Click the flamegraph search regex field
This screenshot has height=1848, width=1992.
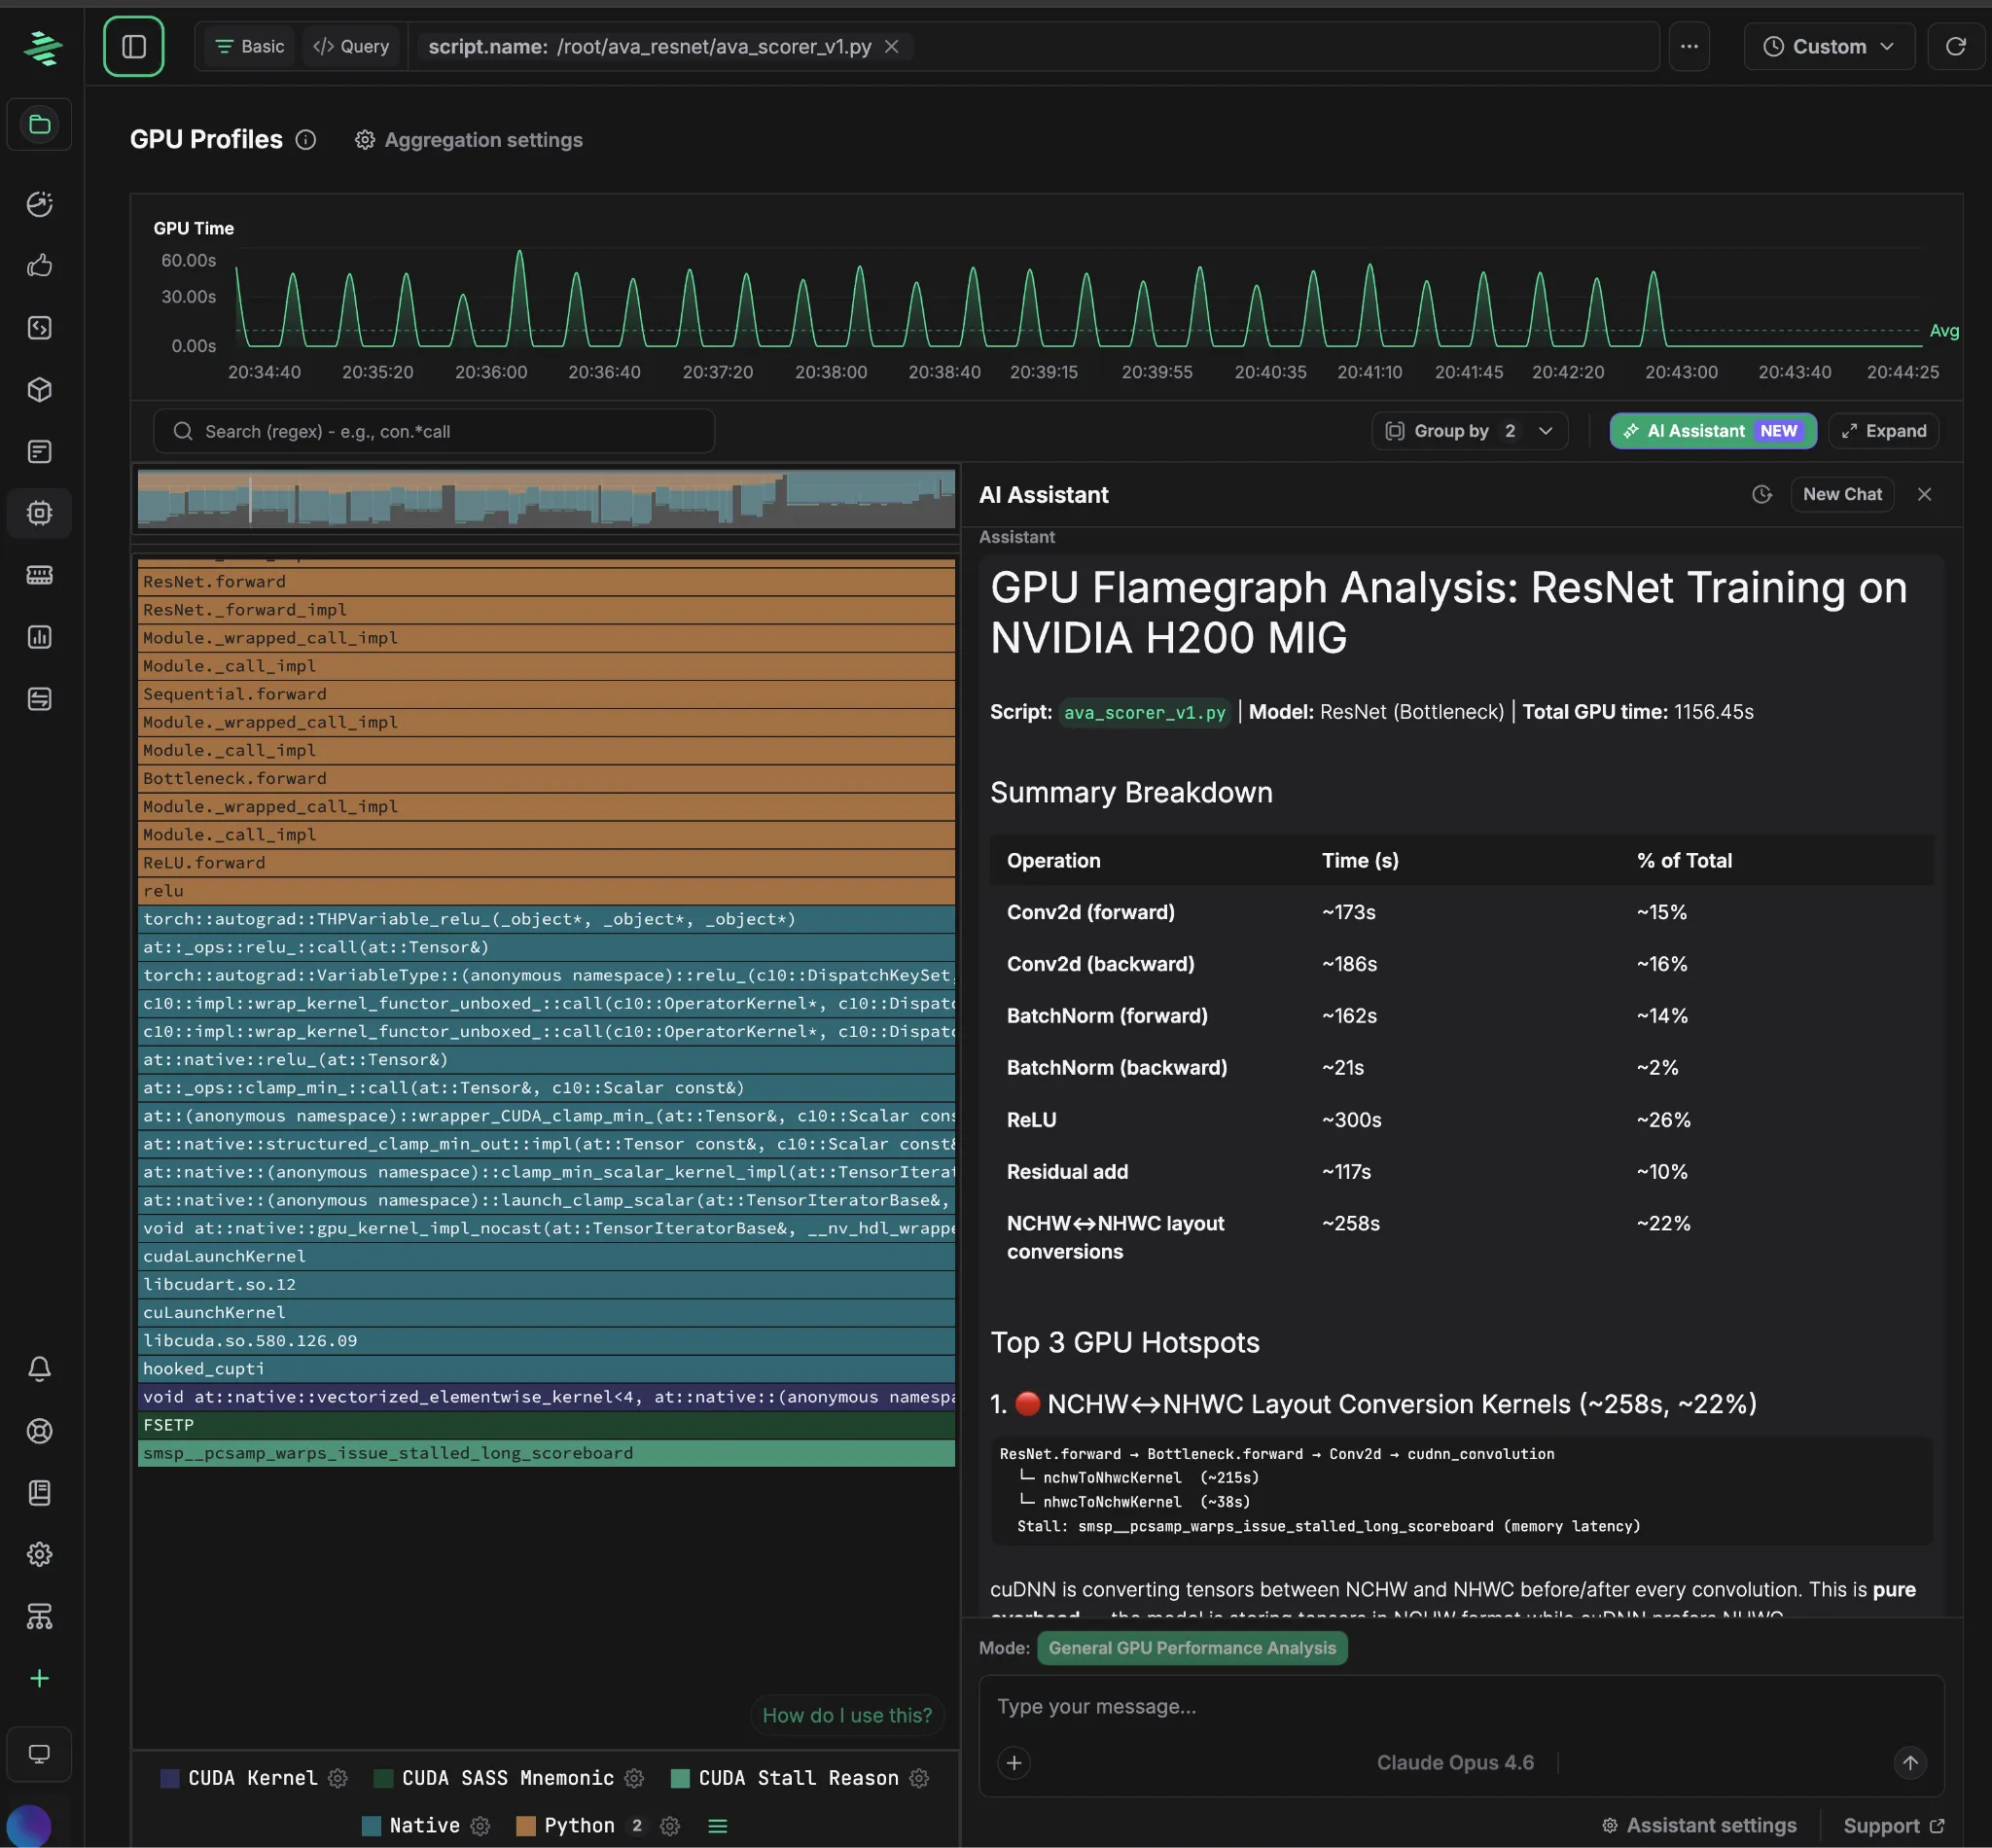tap(434, 431)
